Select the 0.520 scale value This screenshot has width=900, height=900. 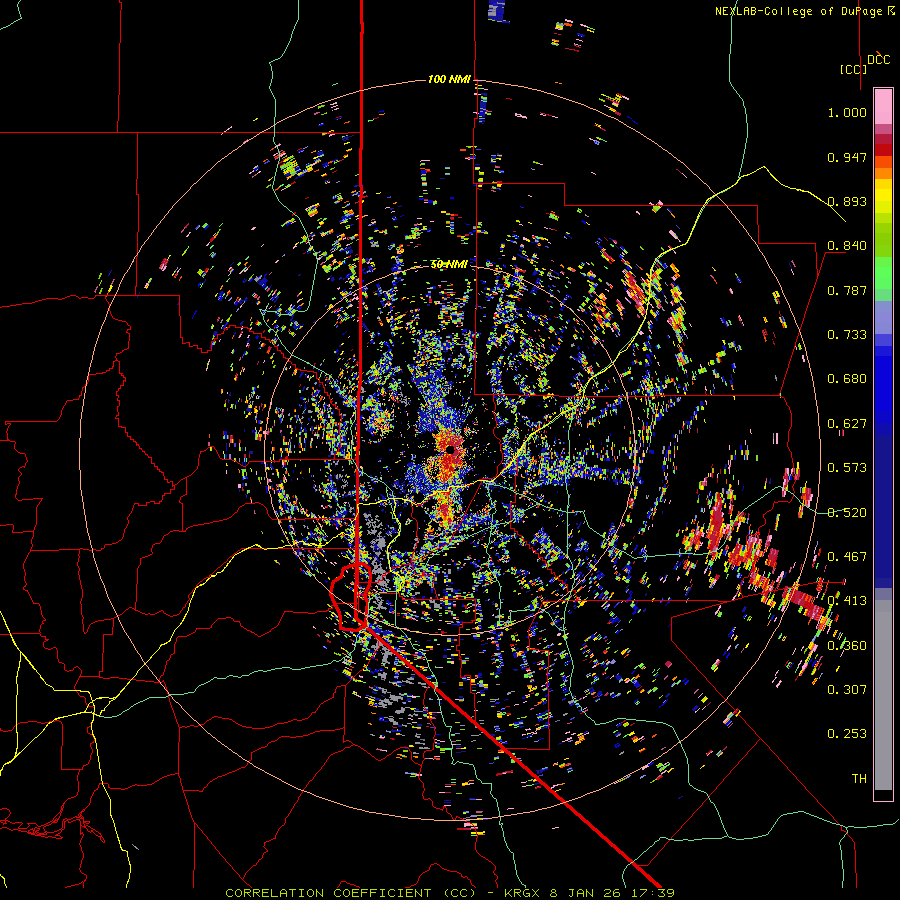(x=847, y=513)
